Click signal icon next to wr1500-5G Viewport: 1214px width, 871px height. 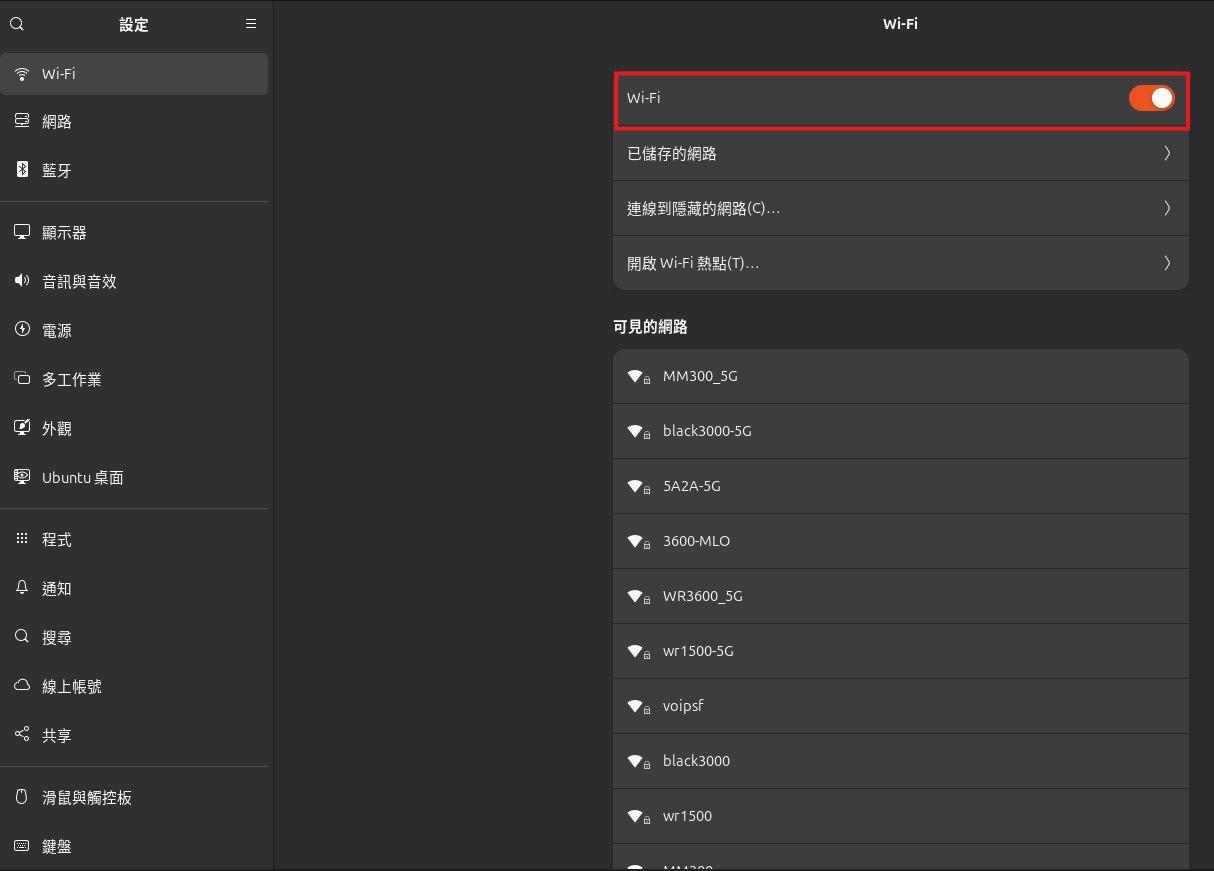(638, 652)
